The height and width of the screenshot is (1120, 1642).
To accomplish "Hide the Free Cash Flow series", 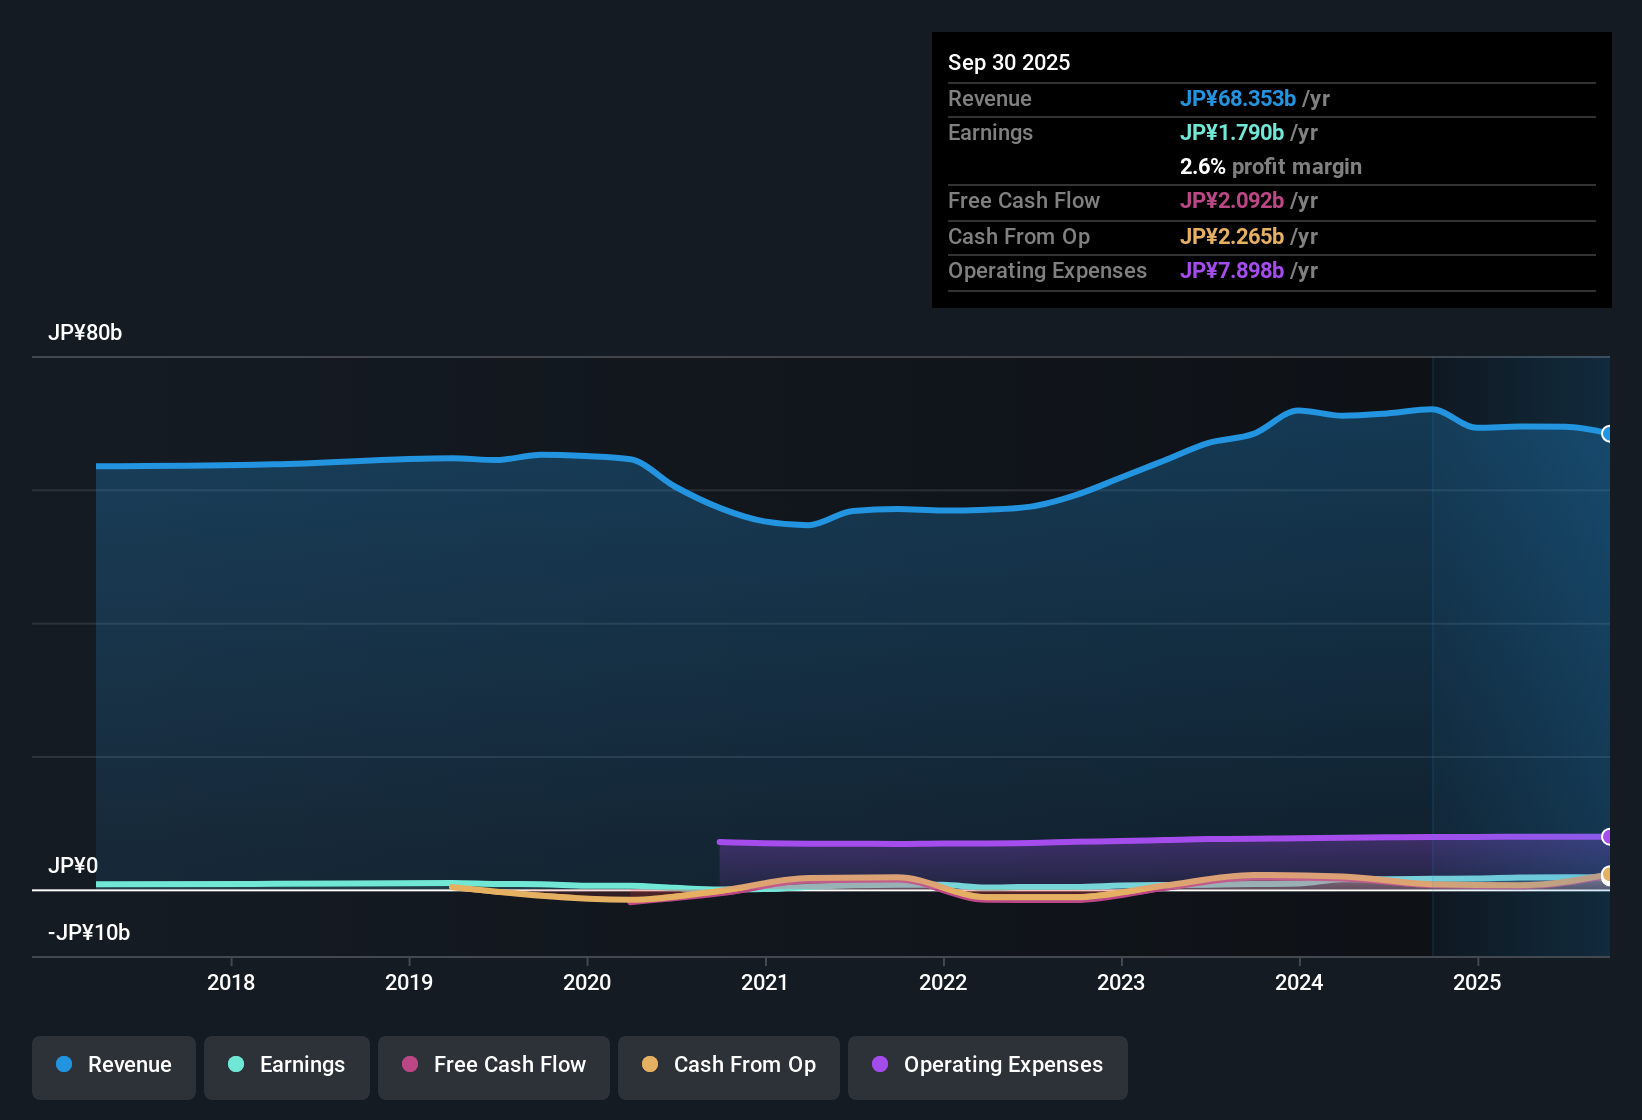I will click(x=493, y=1065).
